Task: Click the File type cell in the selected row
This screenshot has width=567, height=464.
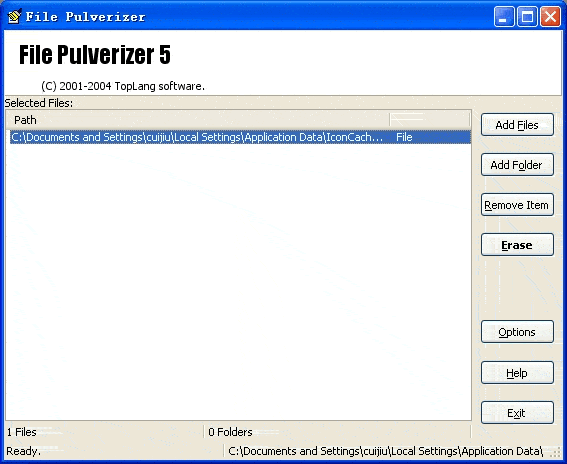Action: (x=404, y=137)
